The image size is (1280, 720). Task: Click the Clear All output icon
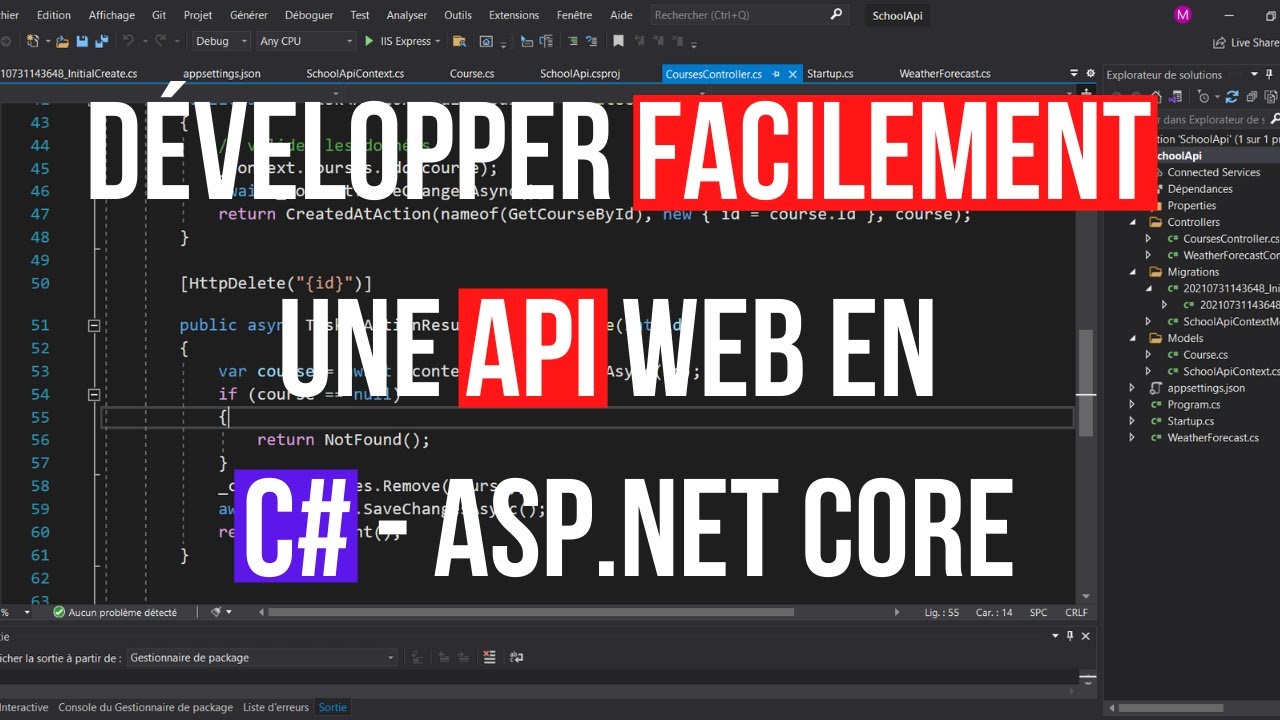coord(489,657)
